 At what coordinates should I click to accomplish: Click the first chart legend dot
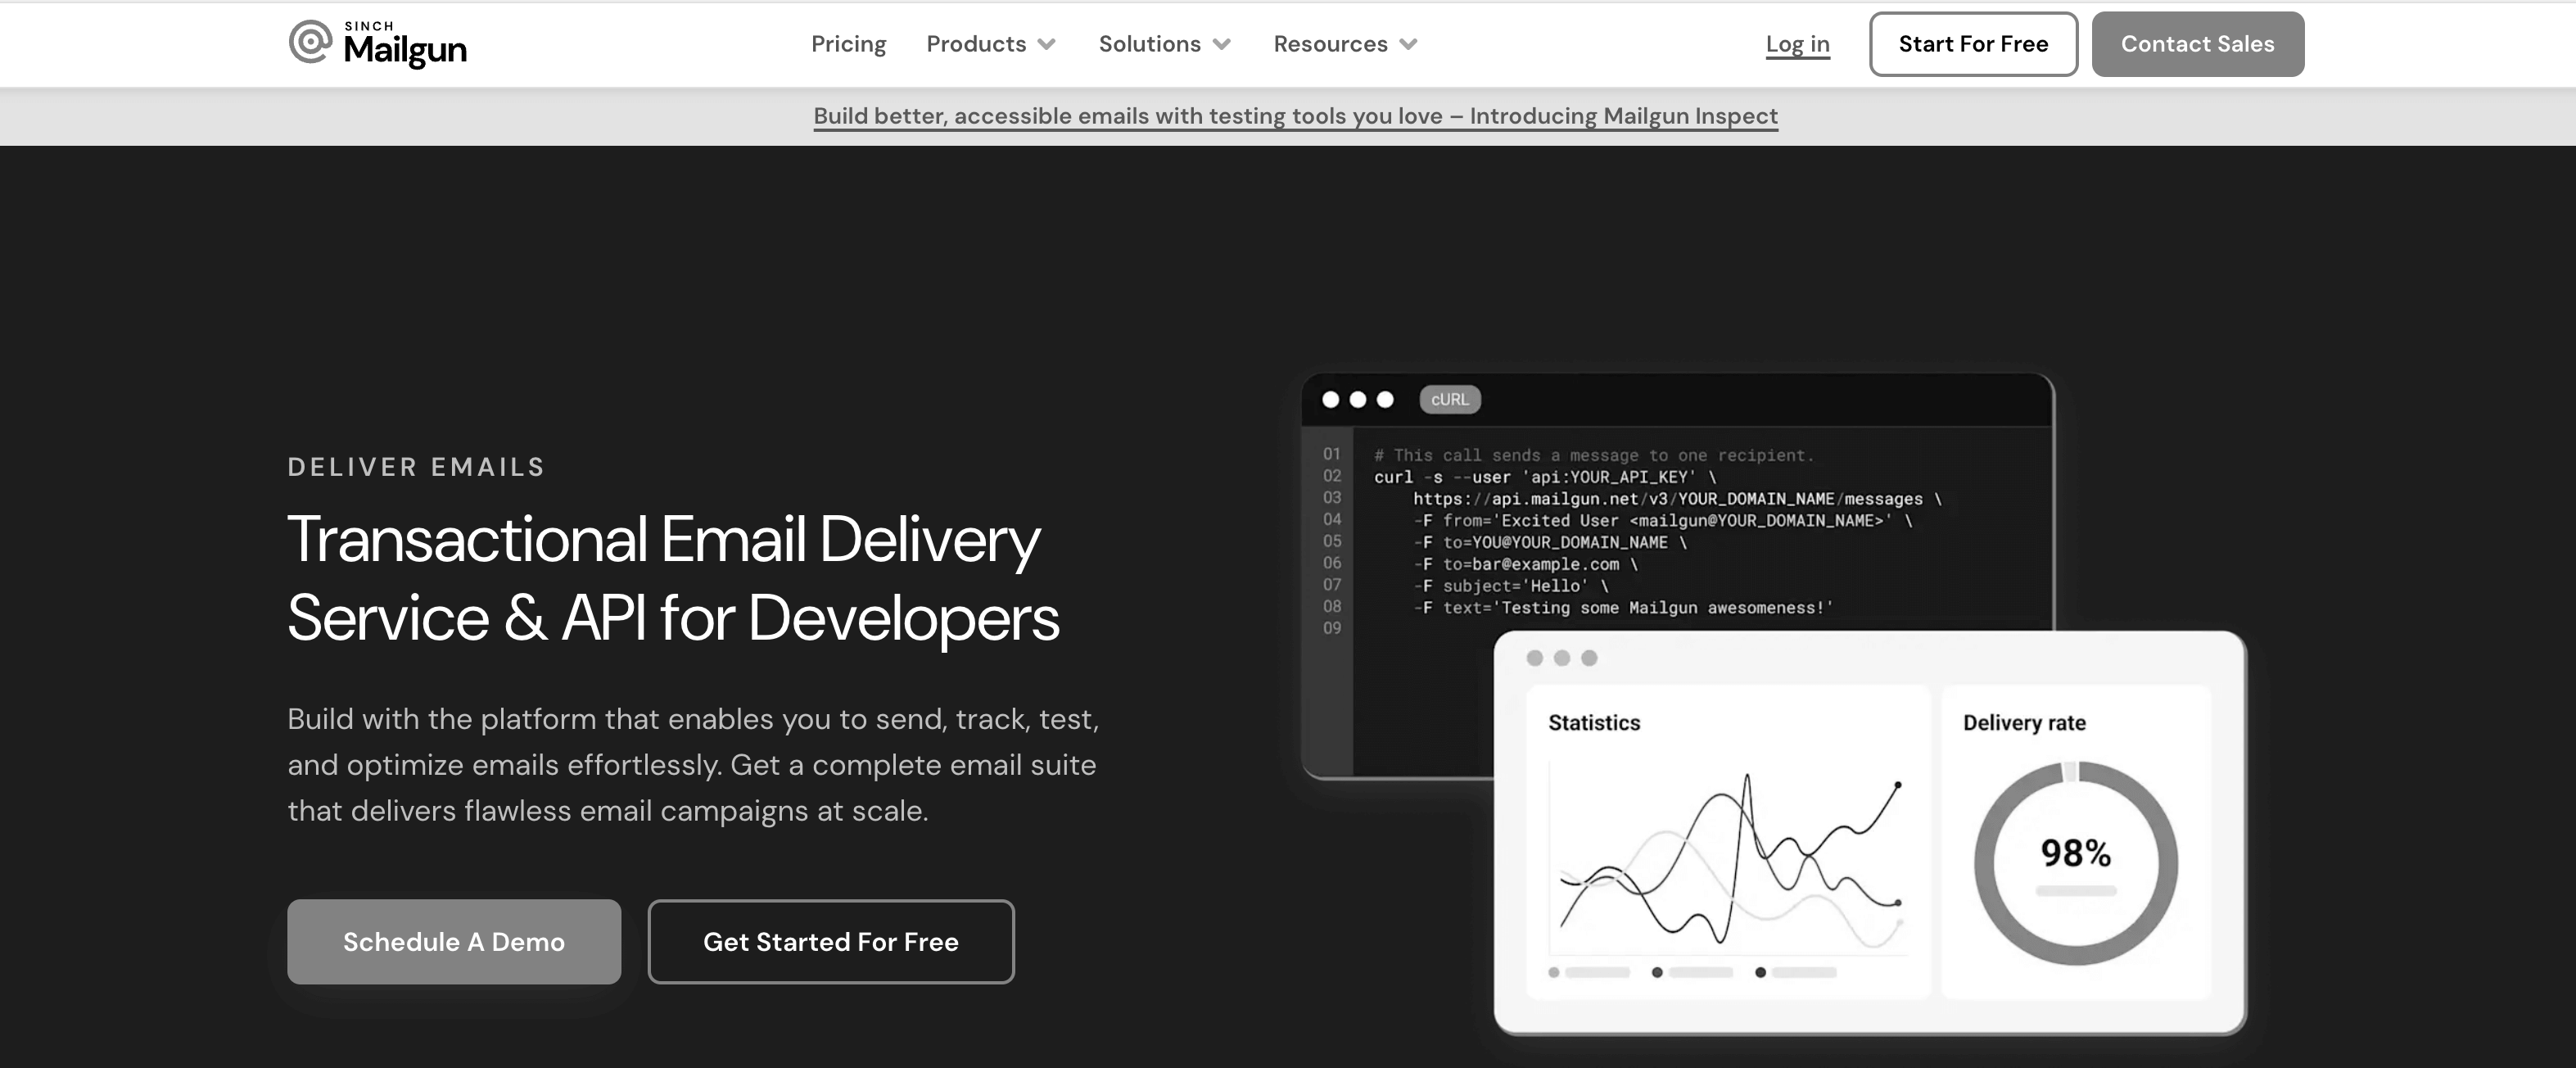click(x=1553, y=972)
